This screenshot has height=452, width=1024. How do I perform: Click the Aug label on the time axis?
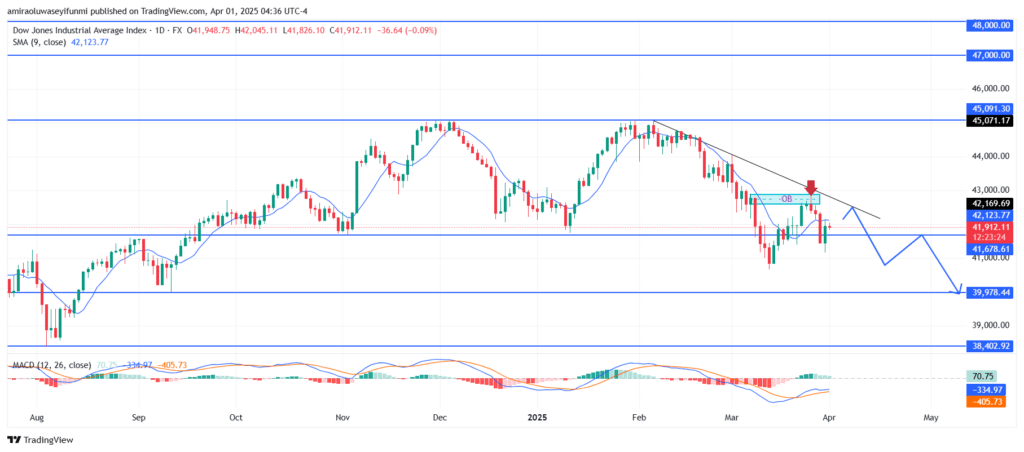point(36,417)
